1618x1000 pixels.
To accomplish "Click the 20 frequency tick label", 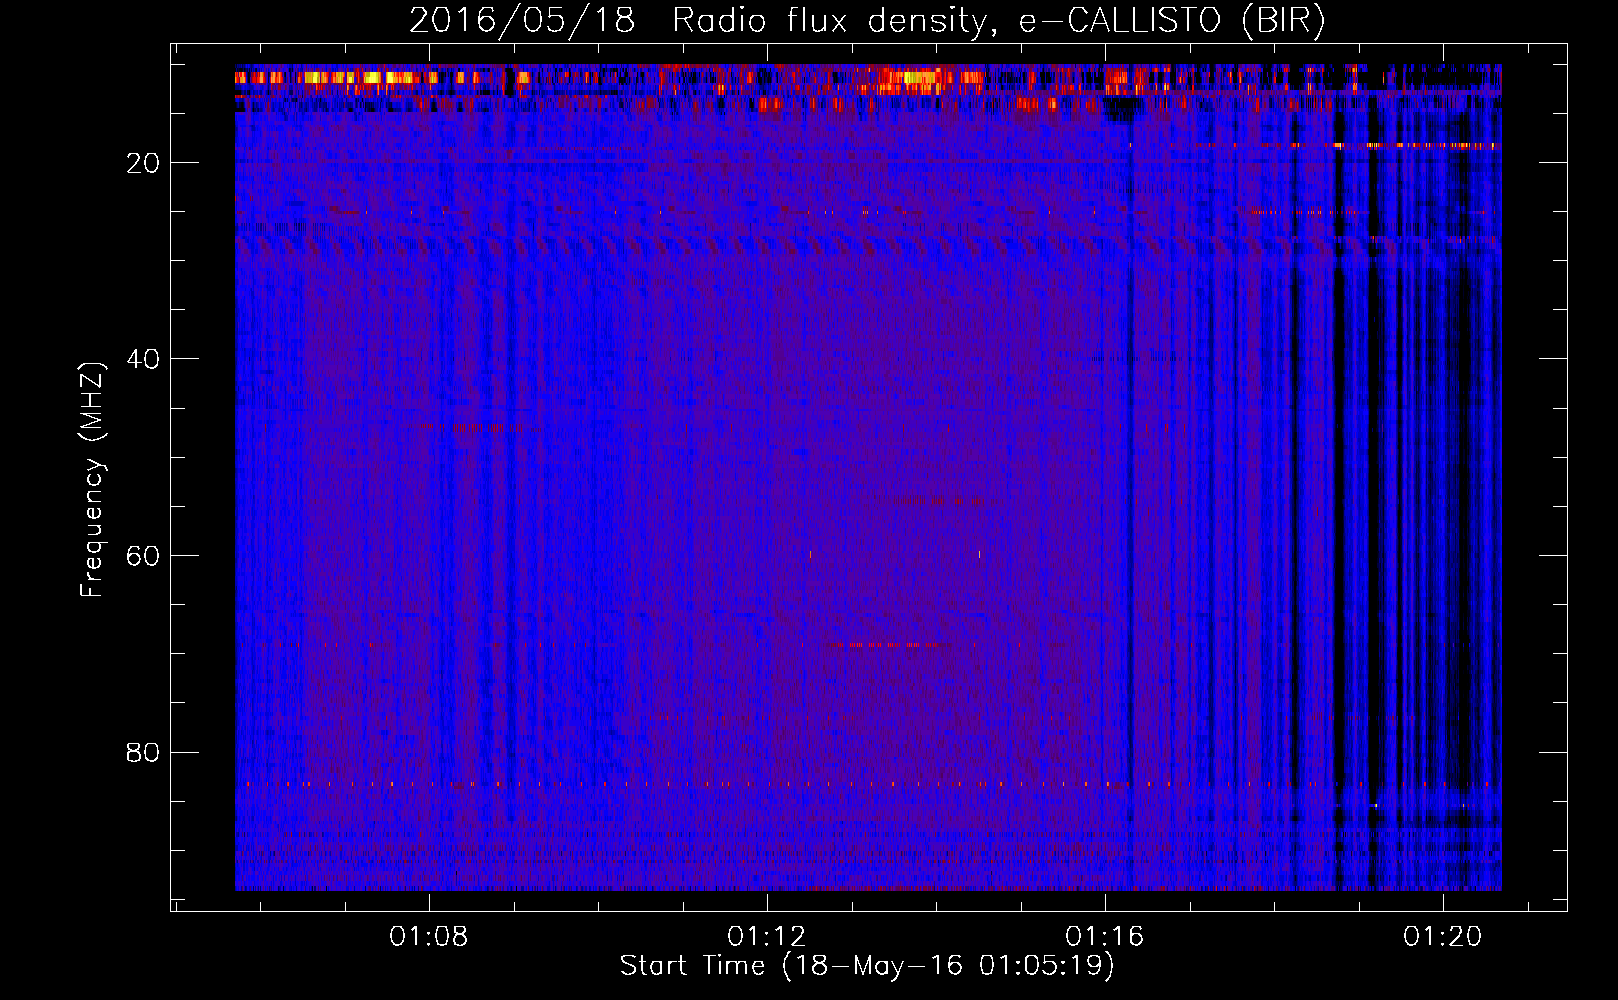I will [143, 163].
